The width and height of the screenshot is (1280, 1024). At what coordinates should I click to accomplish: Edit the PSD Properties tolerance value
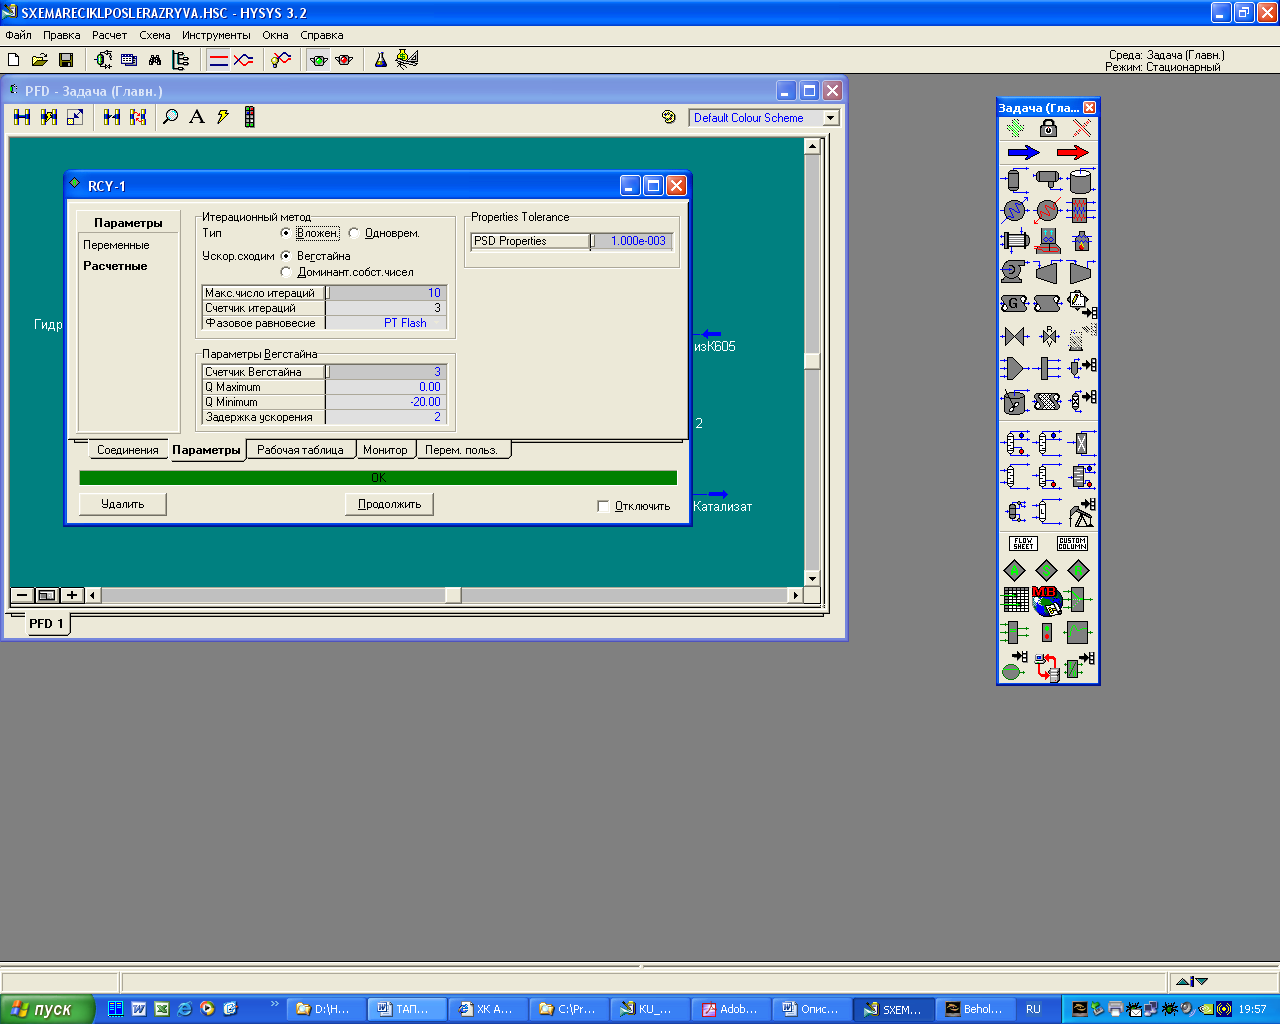coord(632,241)
